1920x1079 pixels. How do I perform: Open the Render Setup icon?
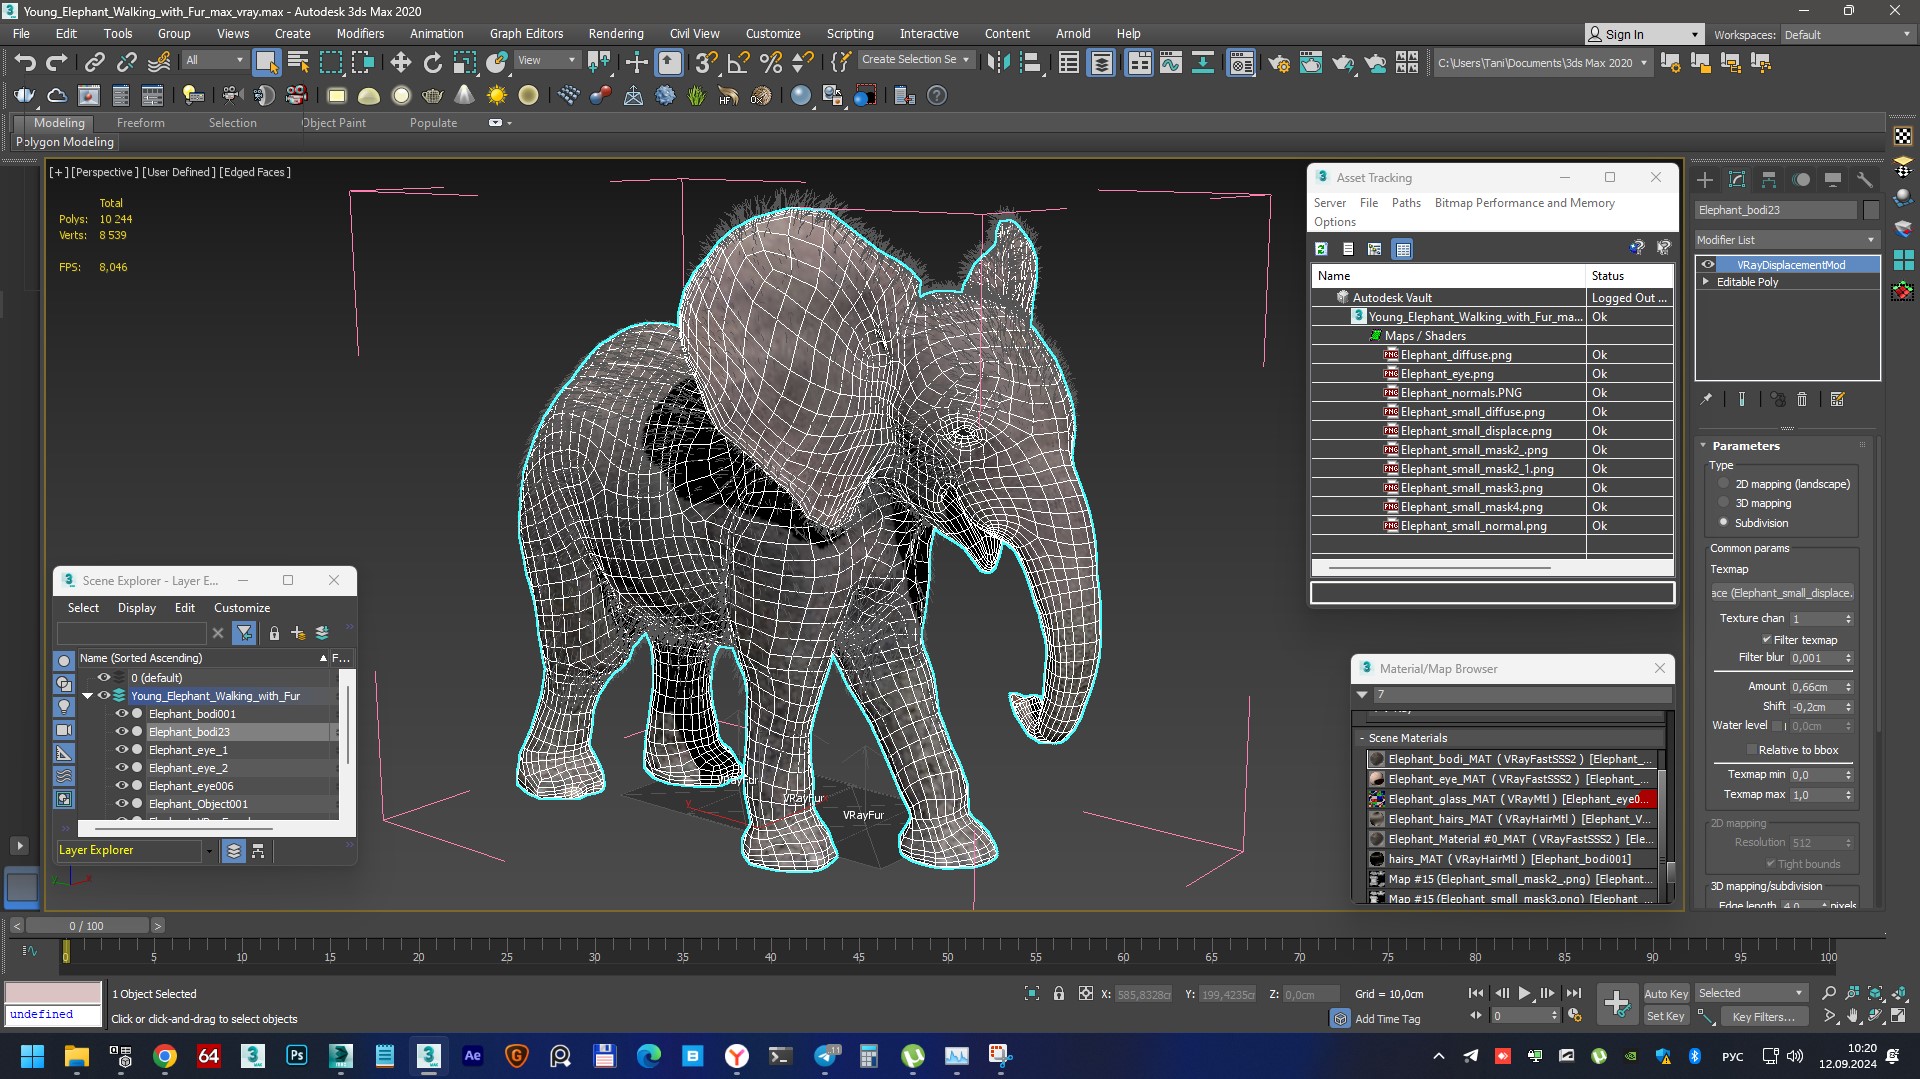[1279, 63]
